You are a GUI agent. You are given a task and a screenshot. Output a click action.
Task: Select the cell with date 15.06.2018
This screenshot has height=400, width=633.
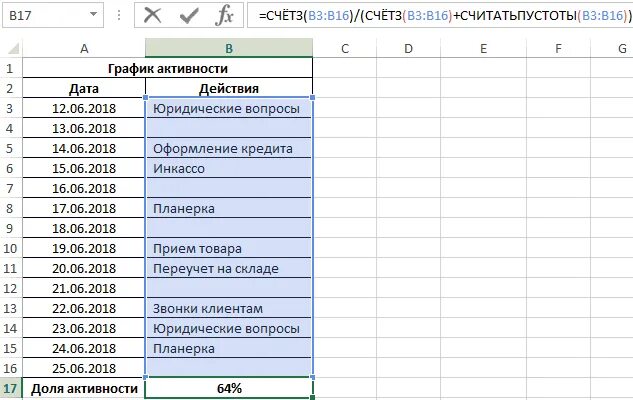pyautogui.click(x=84, y=168)
